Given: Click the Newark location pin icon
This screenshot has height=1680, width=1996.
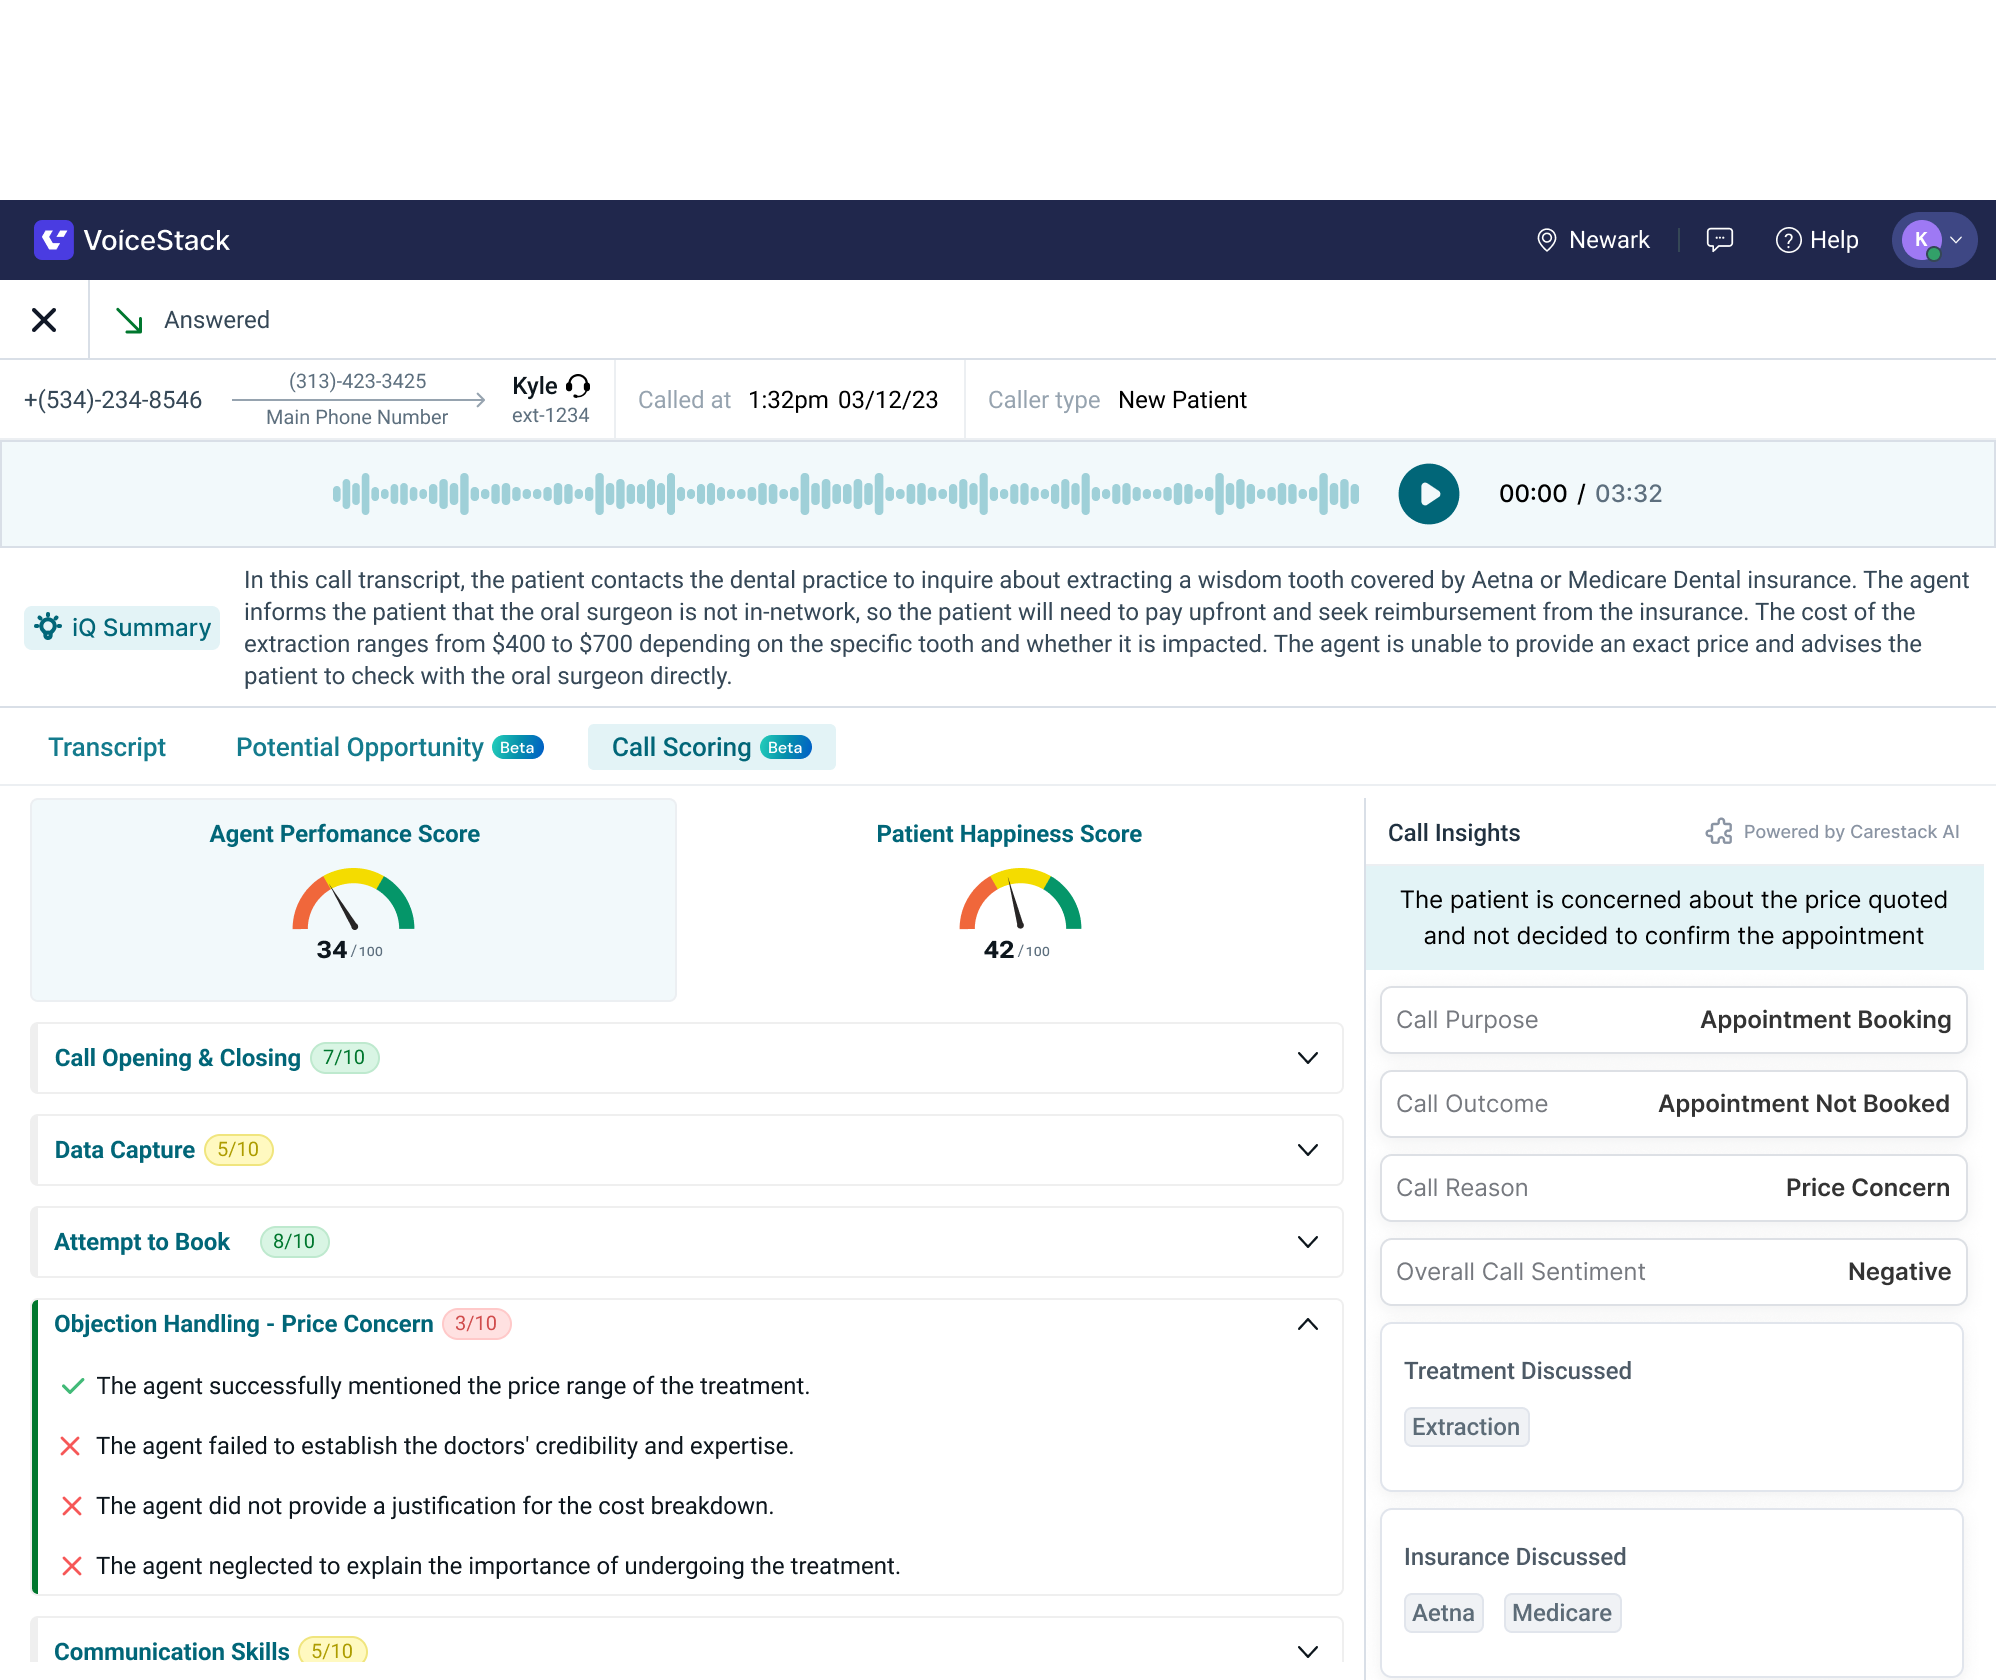Looking at the screenshot, I should pyautogui.click(x=1546, y=240).
